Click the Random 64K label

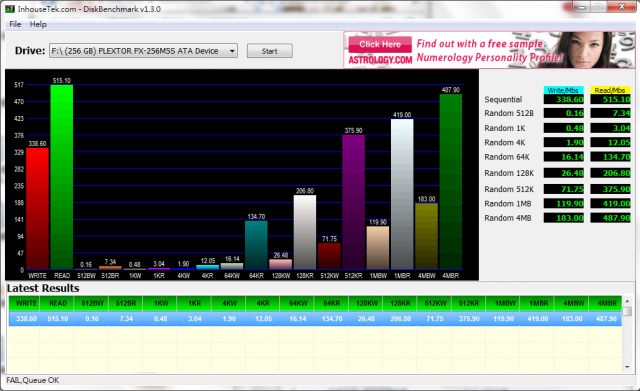[x=507, y=157]
